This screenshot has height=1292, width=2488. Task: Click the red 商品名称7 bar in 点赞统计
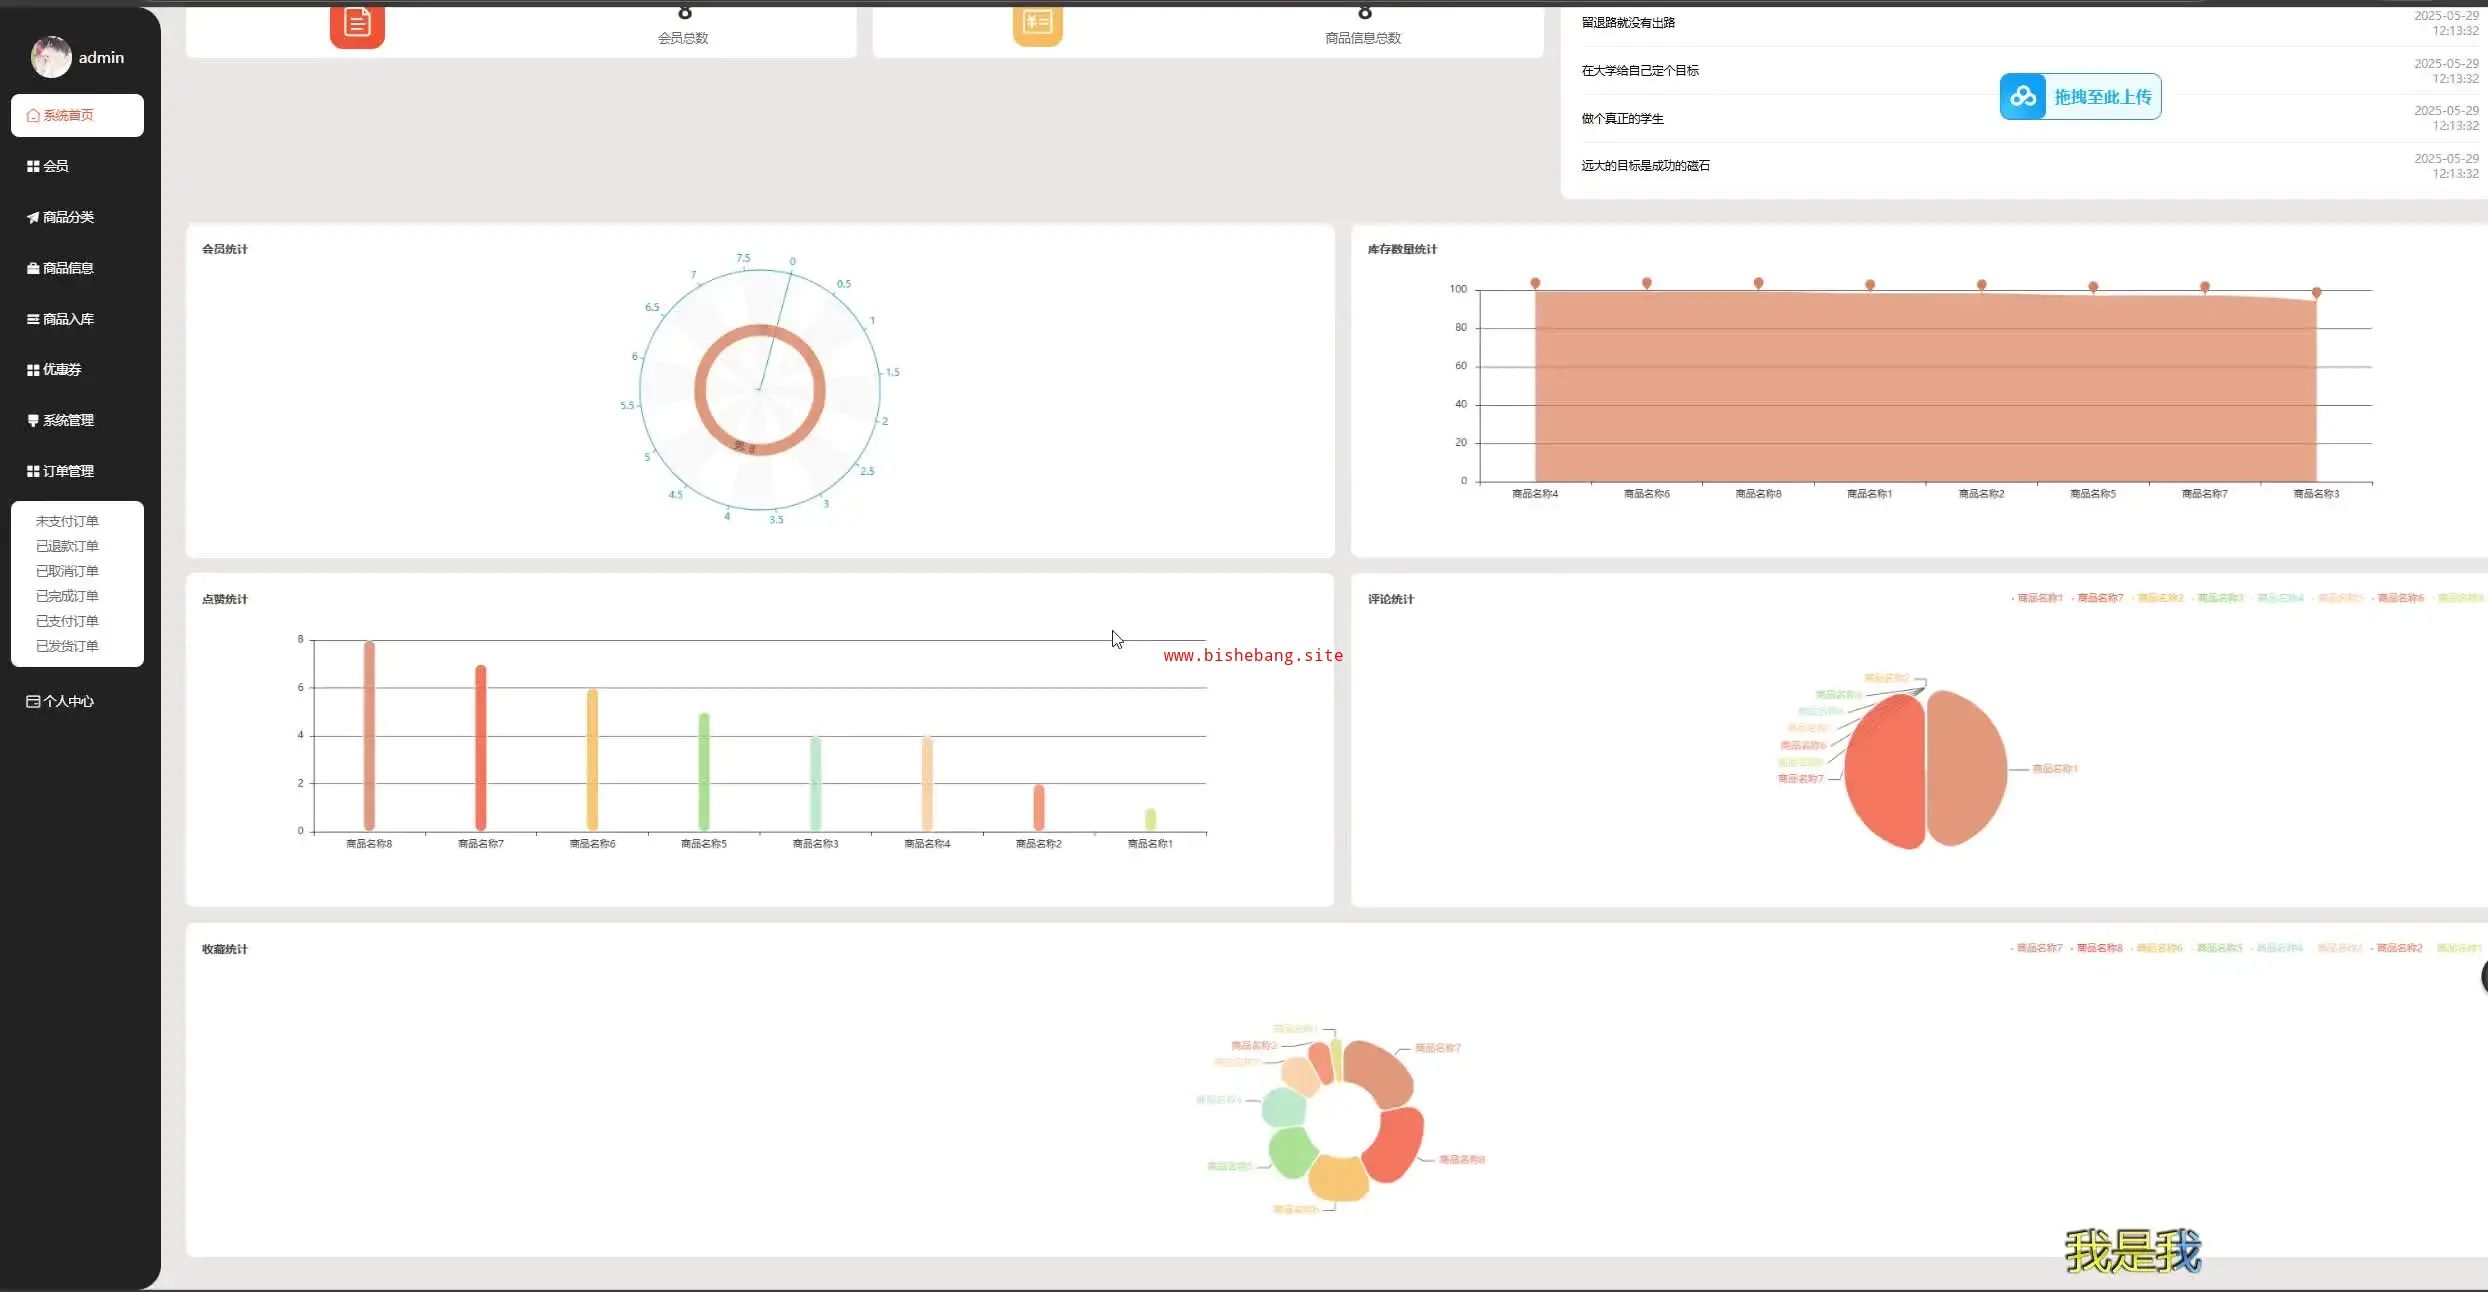tap(481, 748)
